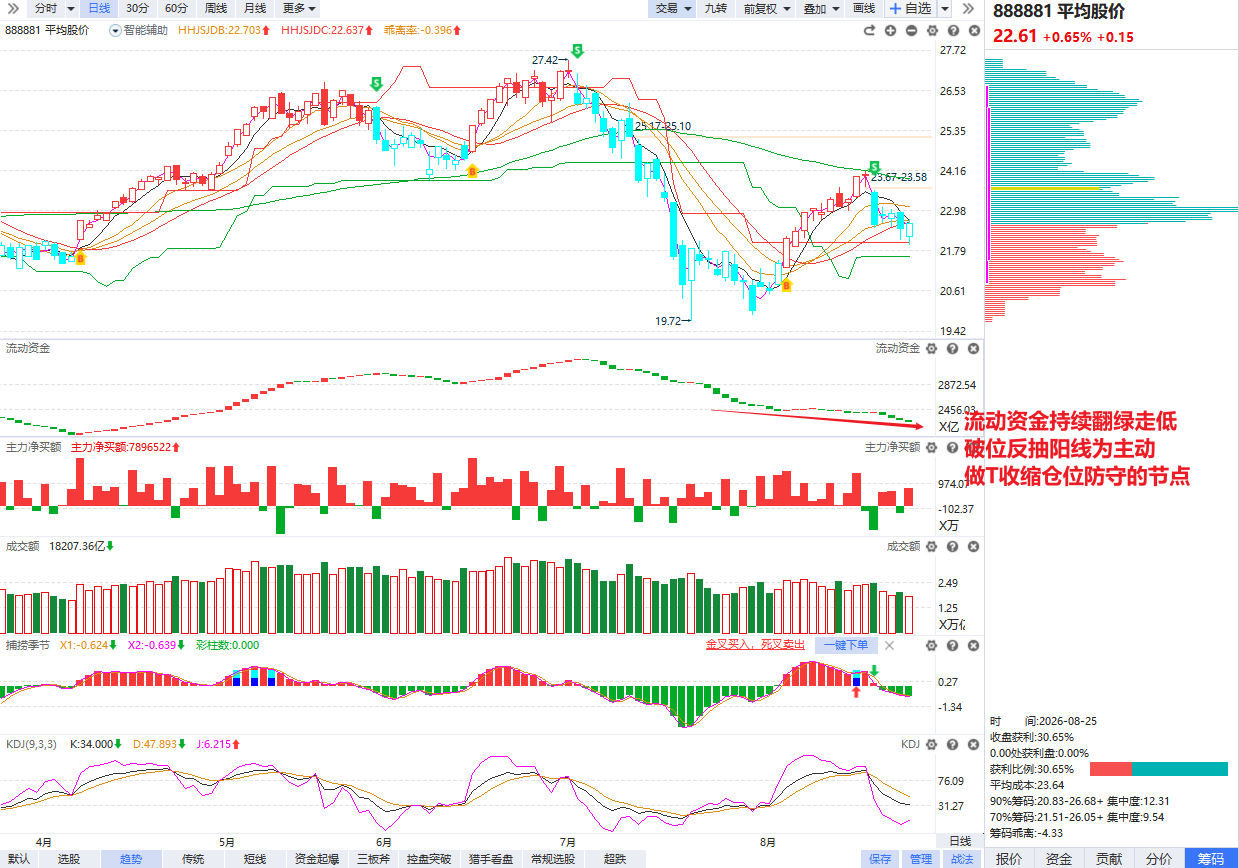Toggle 画线 drawing mode
The image size is (1239, 868).
coord(864,8)
